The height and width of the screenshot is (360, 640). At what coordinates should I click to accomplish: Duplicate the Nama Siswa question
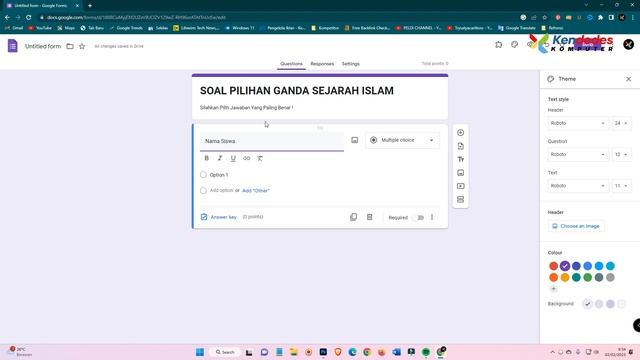[x=353, y=217]
